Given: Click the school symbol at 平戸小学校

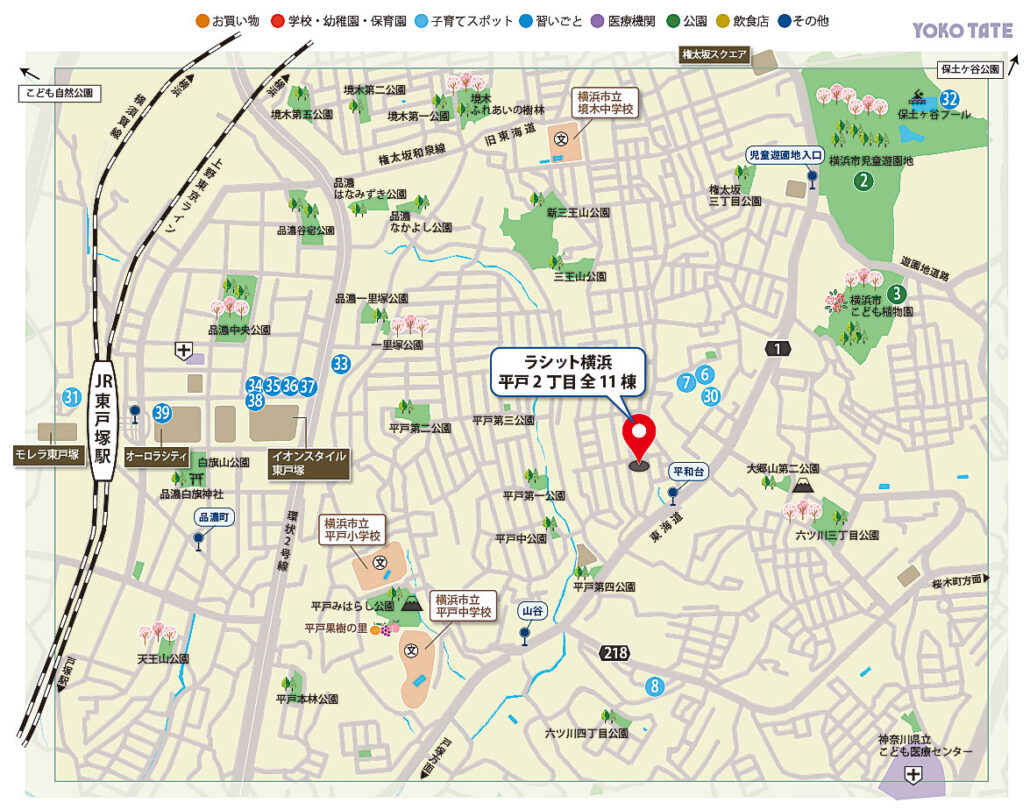Looking at the screenshot, I should click(x=380, y=563).
